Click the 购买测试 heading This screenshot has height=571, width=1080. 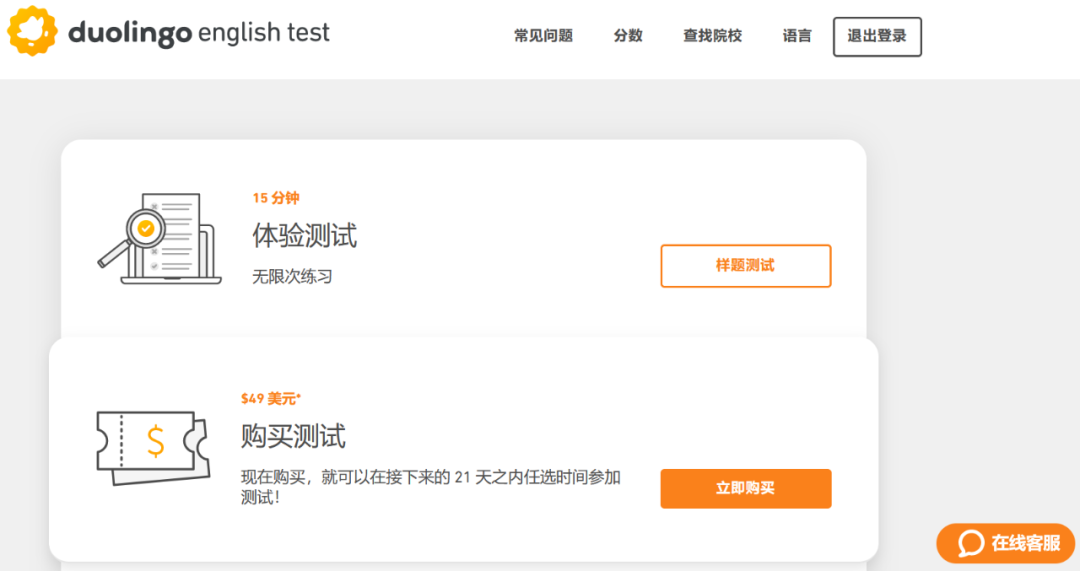pyautogui.click(x=293, y=436)
